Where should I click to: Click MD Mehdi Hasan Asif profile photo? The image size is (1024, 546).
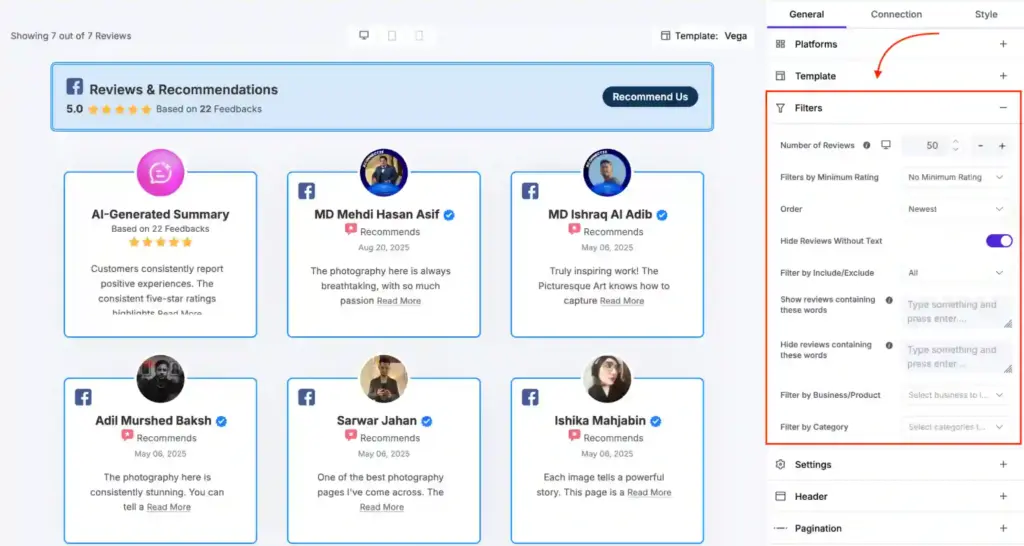coord(383,172)
